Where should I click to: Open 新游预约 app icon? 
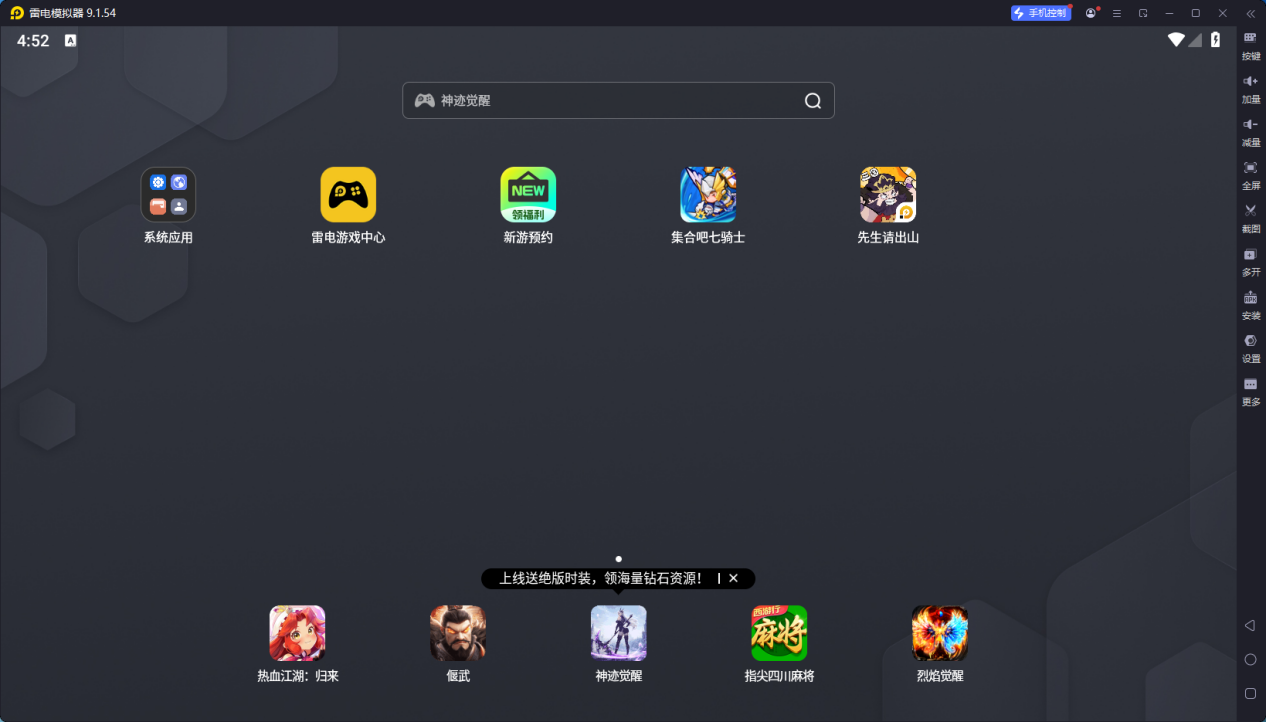[x=528, y=195]
